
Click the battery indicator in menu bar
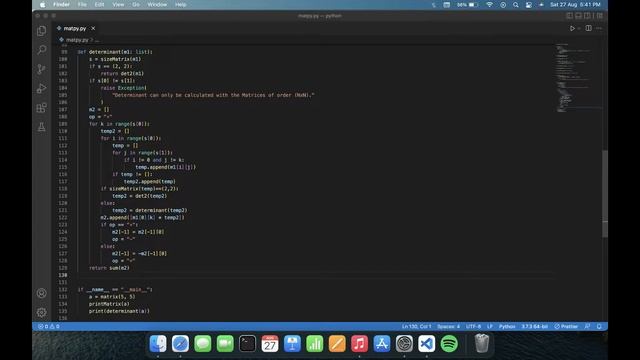(x=467, y=5)
